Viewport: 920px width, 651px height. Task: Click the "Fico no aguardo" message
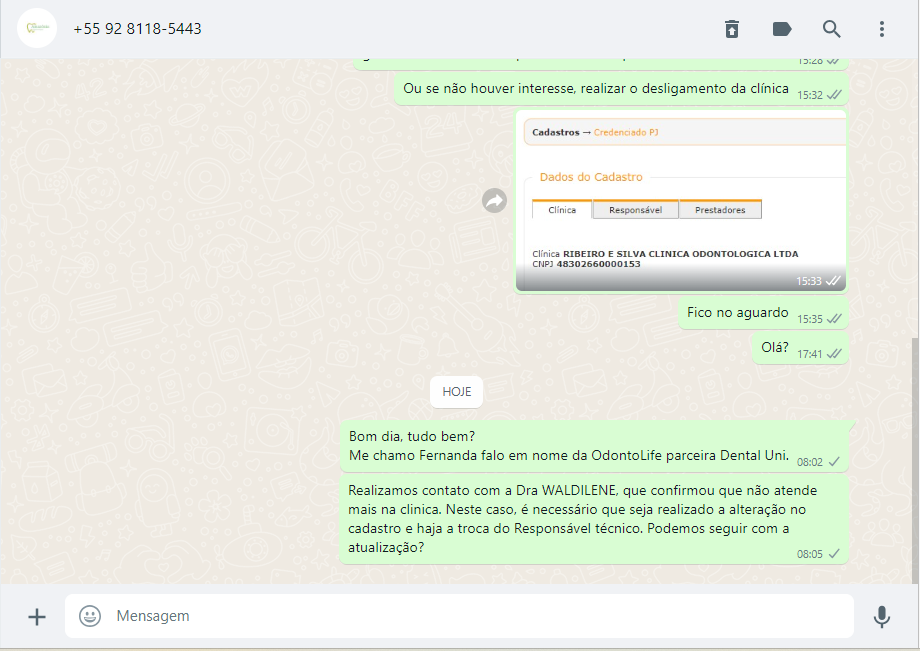[x=763, y=313]
